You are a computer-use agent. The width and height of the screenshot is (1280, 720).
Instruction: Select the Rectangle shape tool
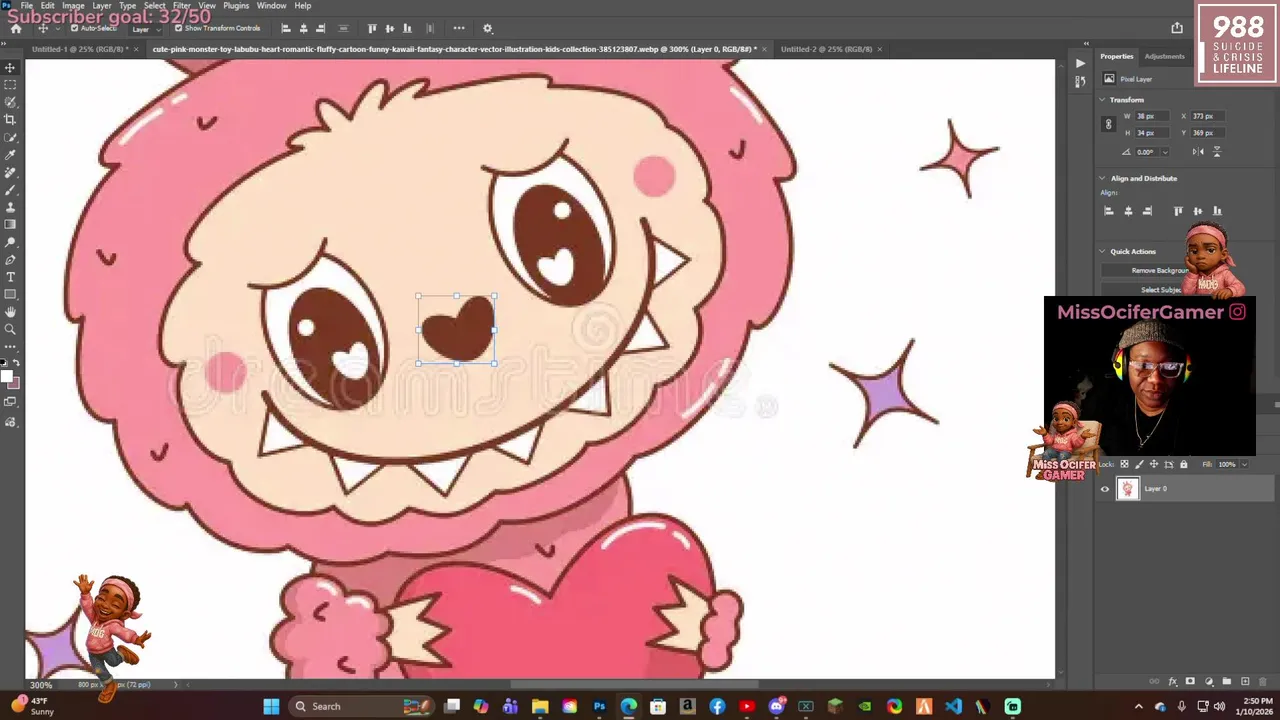(10, 294)
